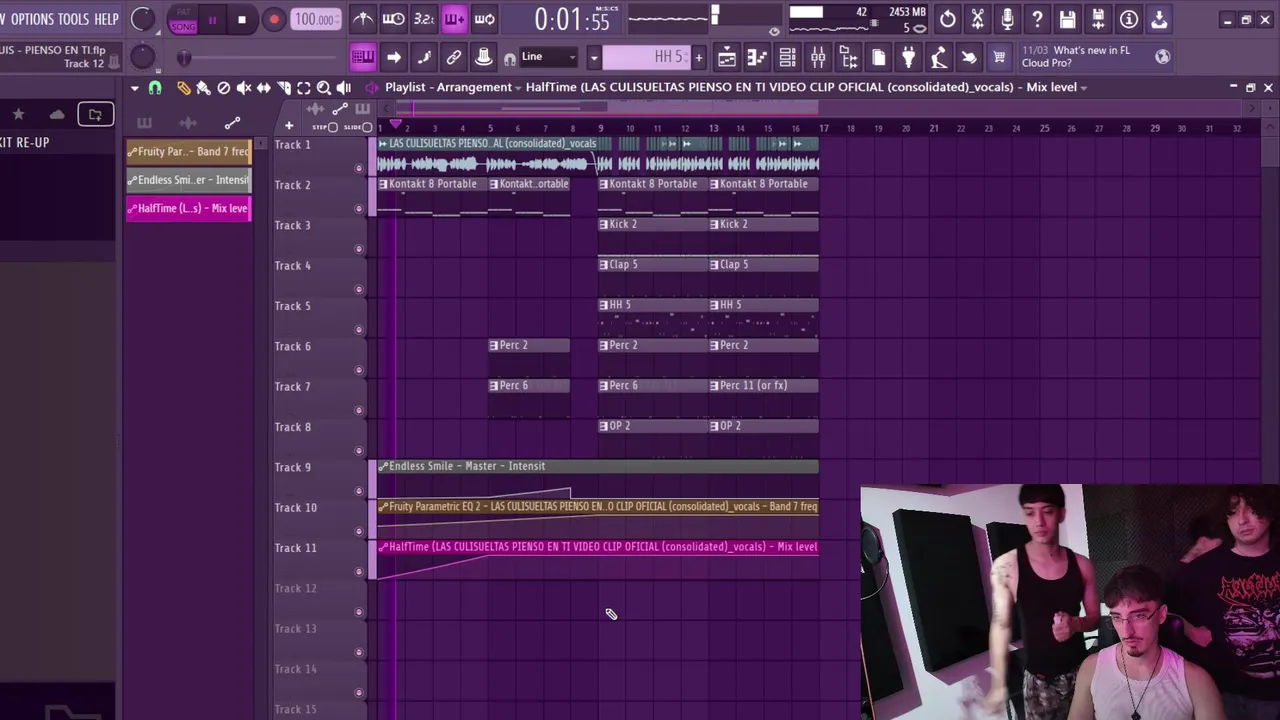Select the playlist slip tool
The image size is (1280, 720).
pyautogui.click(x=264, y=88)
